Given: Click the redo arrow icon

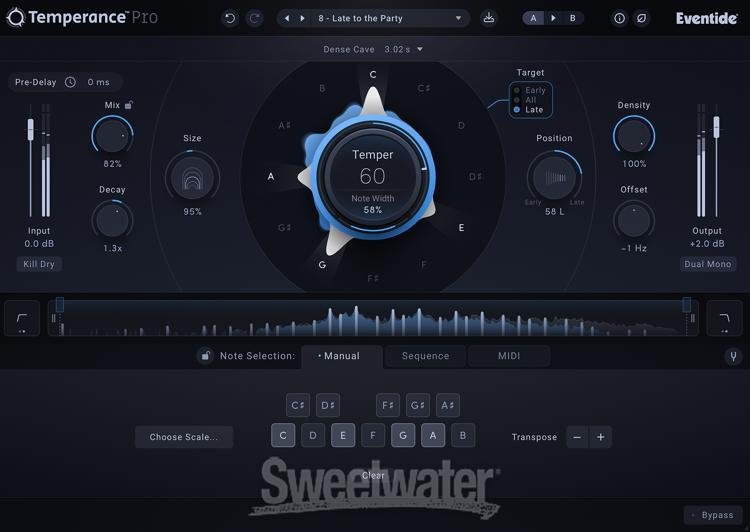Looking at the screenshot, I should coord(254,18).
